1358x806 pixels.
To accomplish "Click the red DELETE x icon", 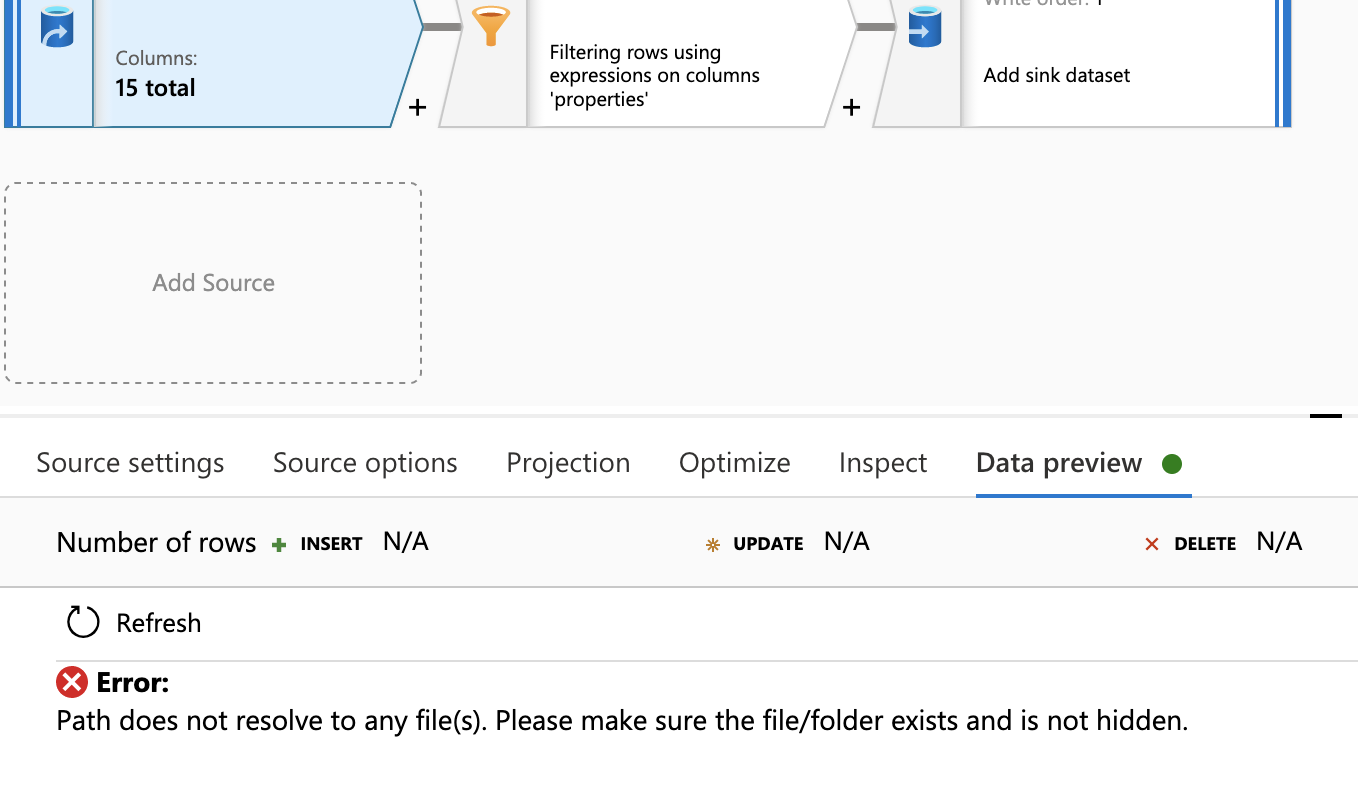I will tap(1152, 544).
